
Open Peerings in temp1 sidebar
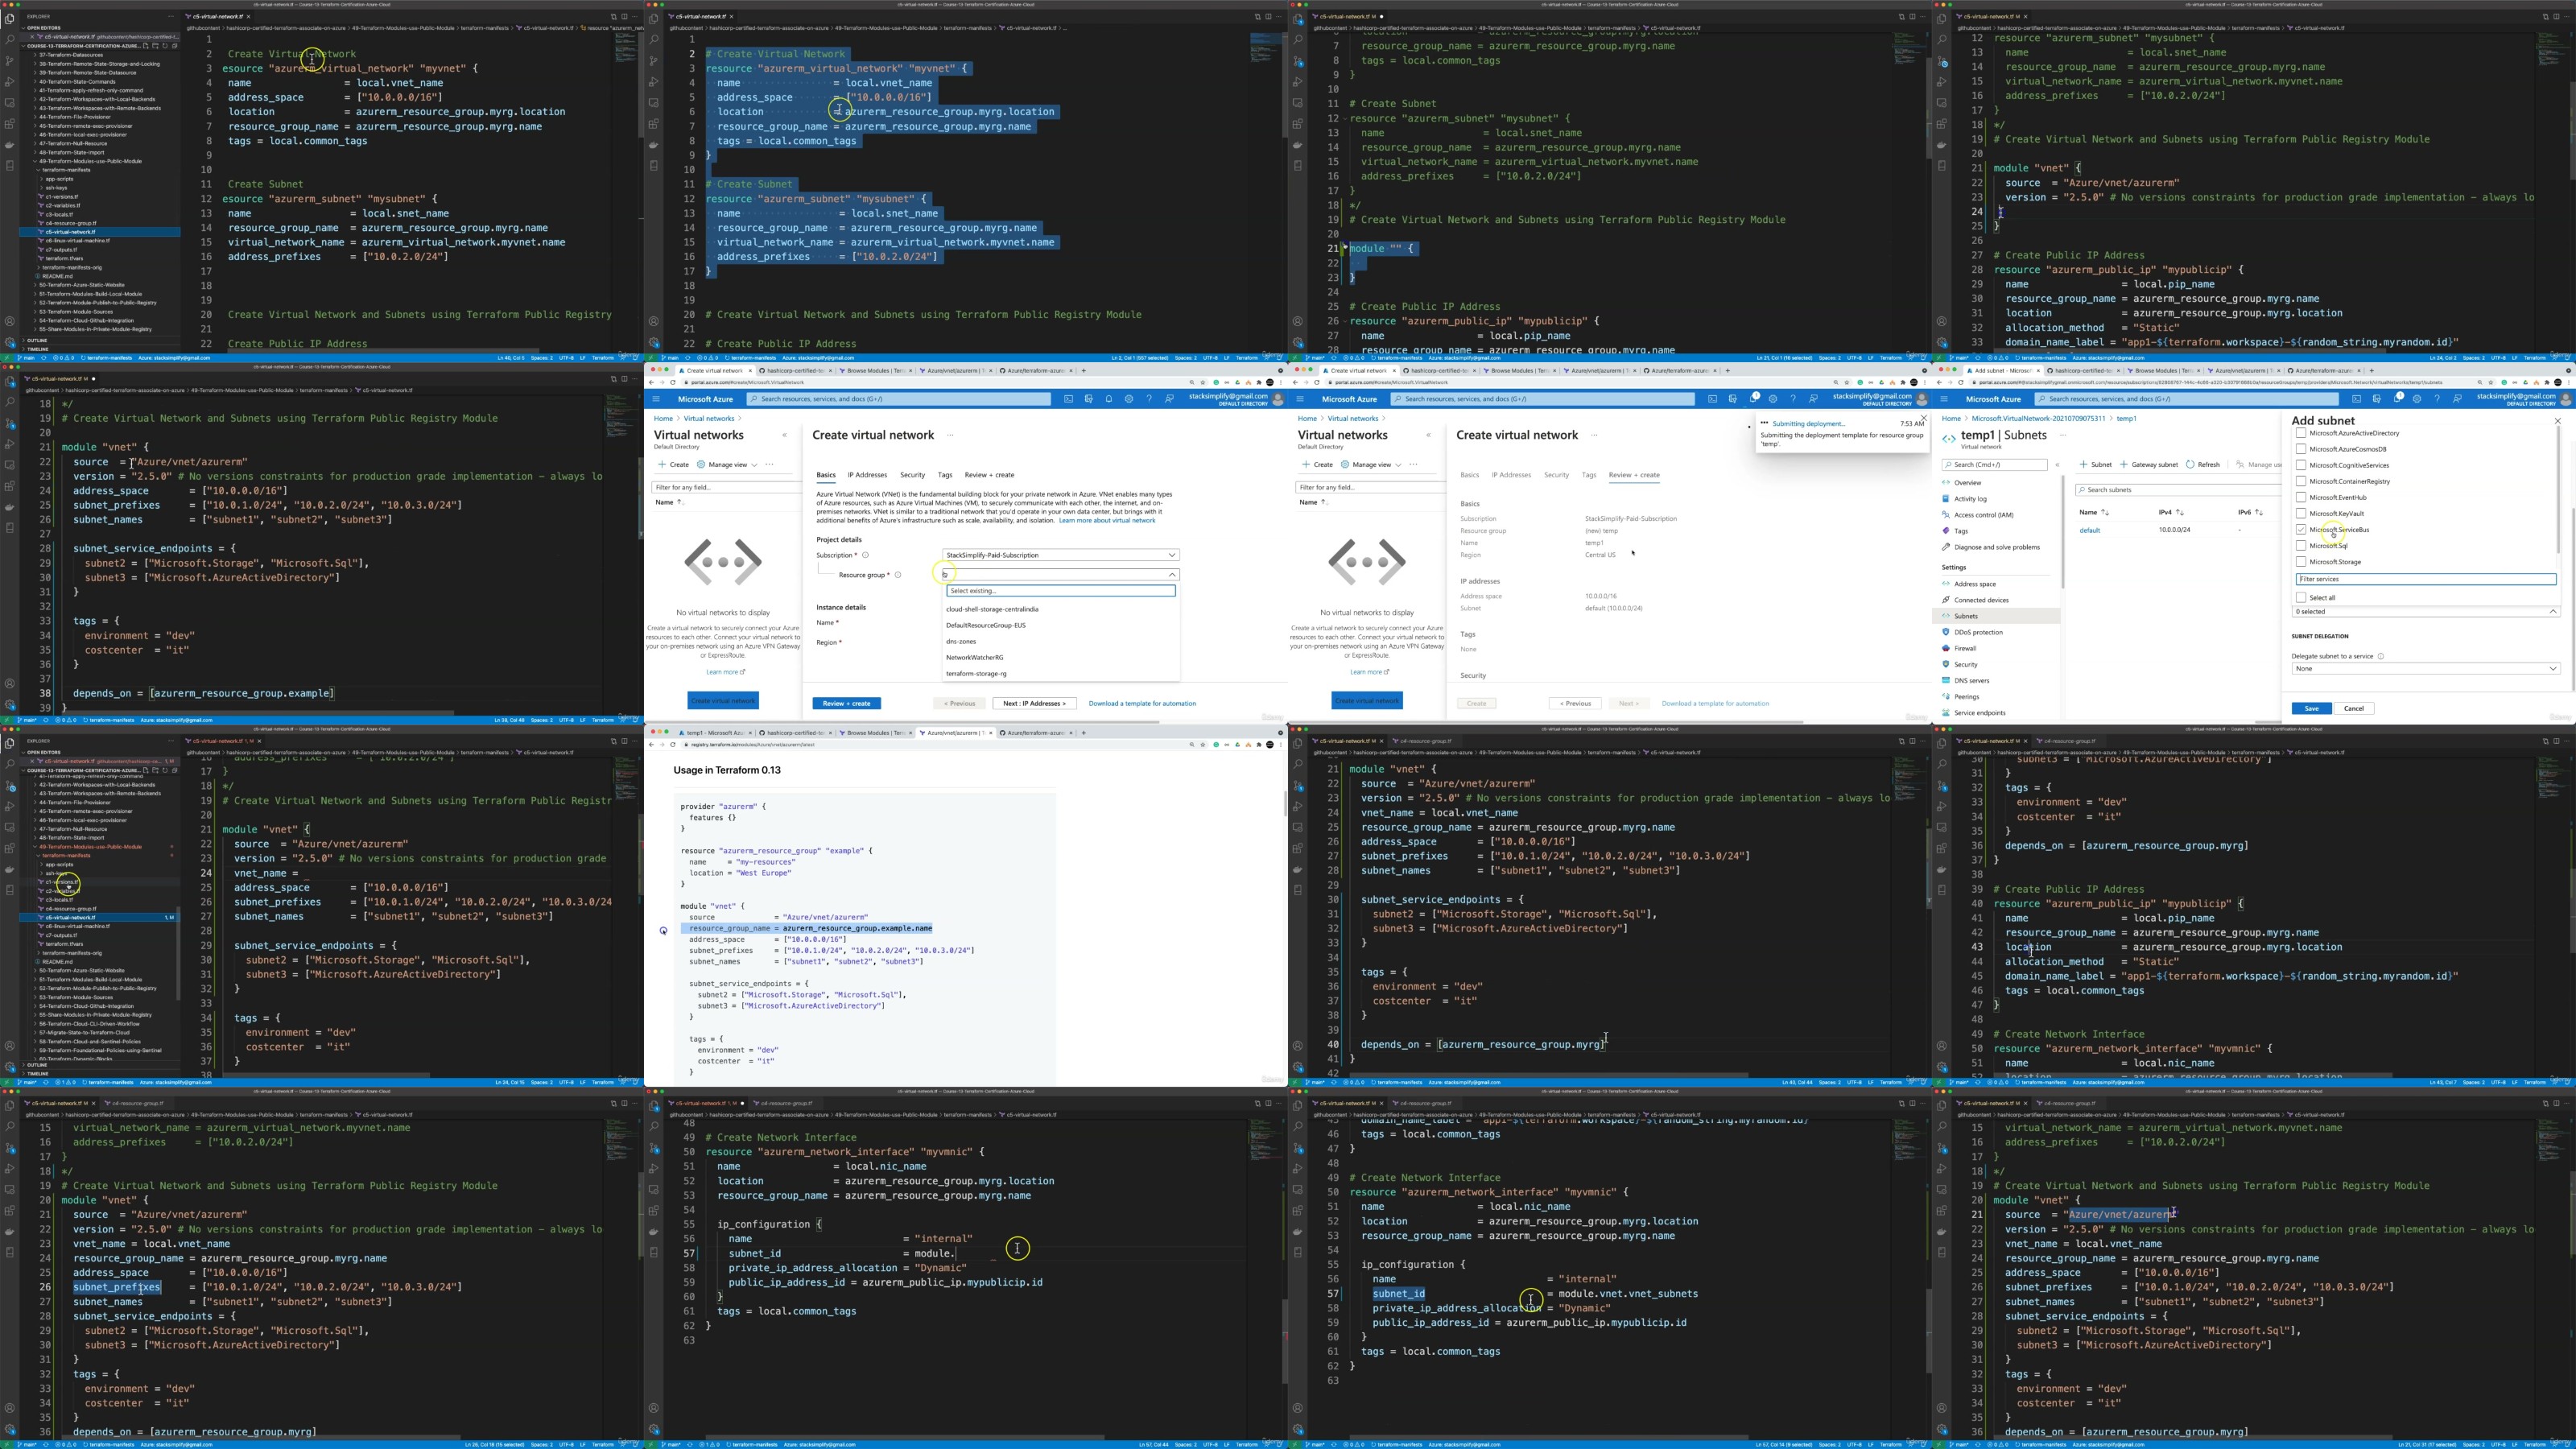tap(1966, 696)
